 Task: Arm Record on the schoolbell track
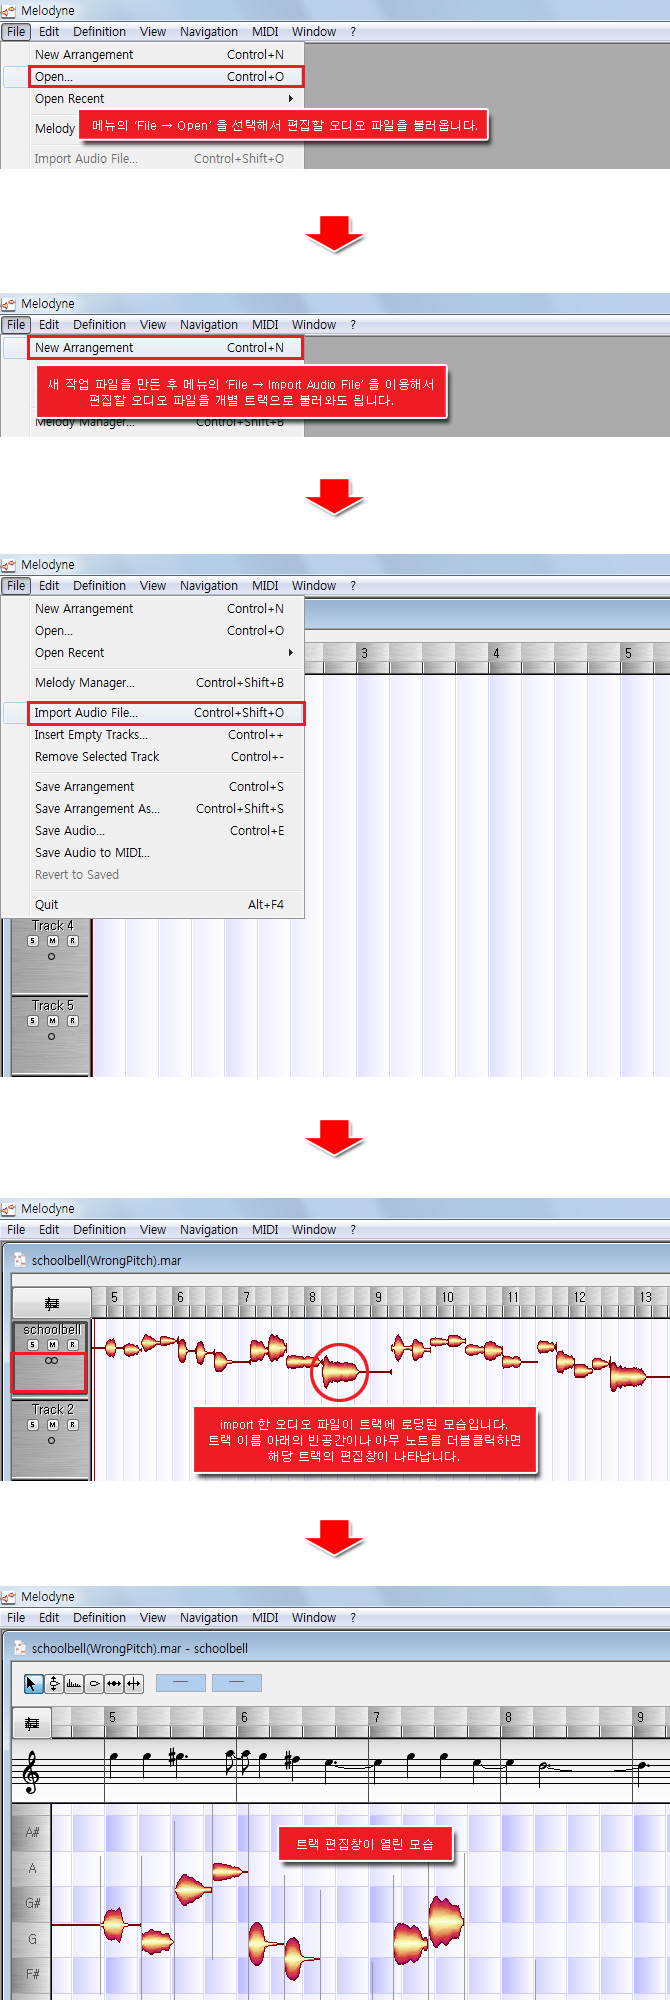pos(72,1345)
